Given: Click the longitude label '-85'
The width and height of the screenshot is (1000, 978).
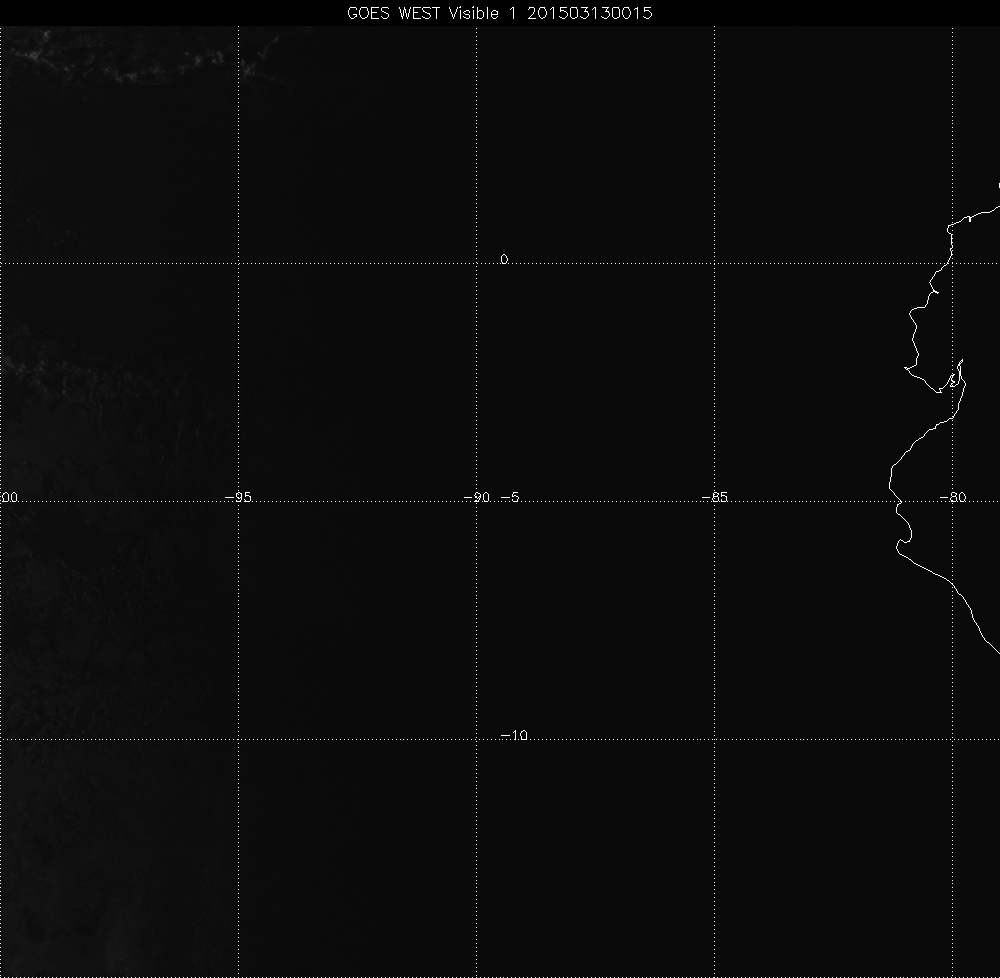Looking at the screenshot, I should [x=714, y=497].
